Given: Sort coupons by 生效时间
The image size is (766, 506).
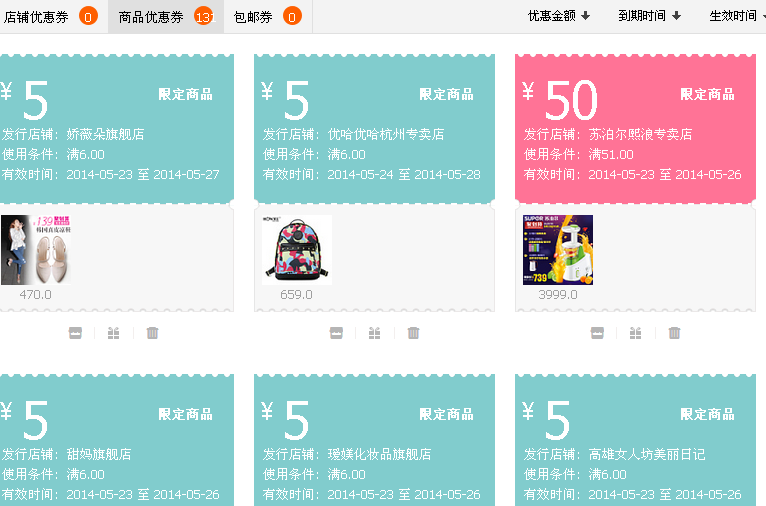Looking at the screenshot, I should [x=735, y=16].
